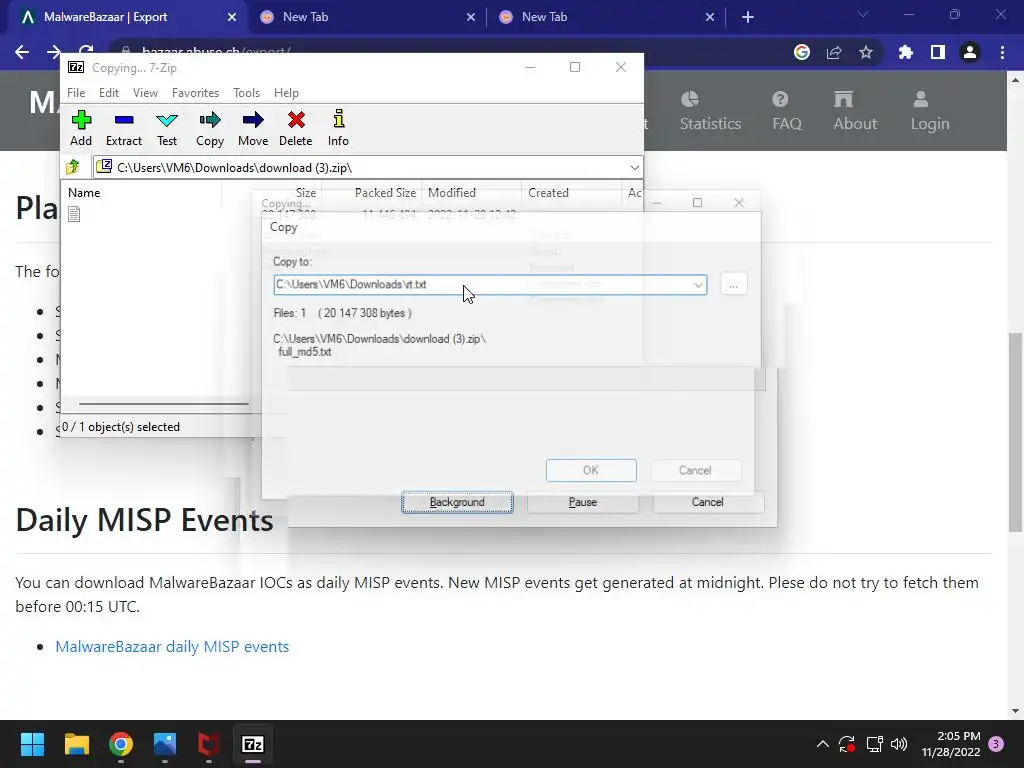Cancel the Copy dialog next to OK
This screenshot has width=1024, height=768.
tap(695, 470)
